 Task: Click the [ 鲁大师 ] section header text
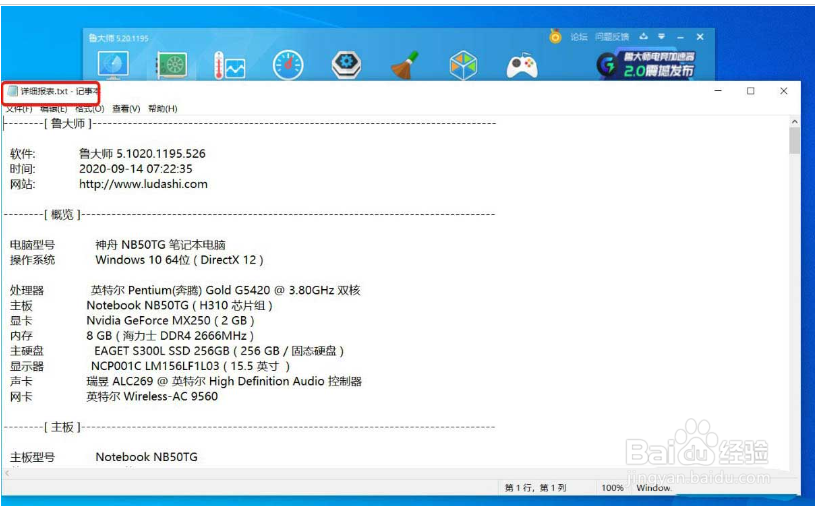pos(68,124)
